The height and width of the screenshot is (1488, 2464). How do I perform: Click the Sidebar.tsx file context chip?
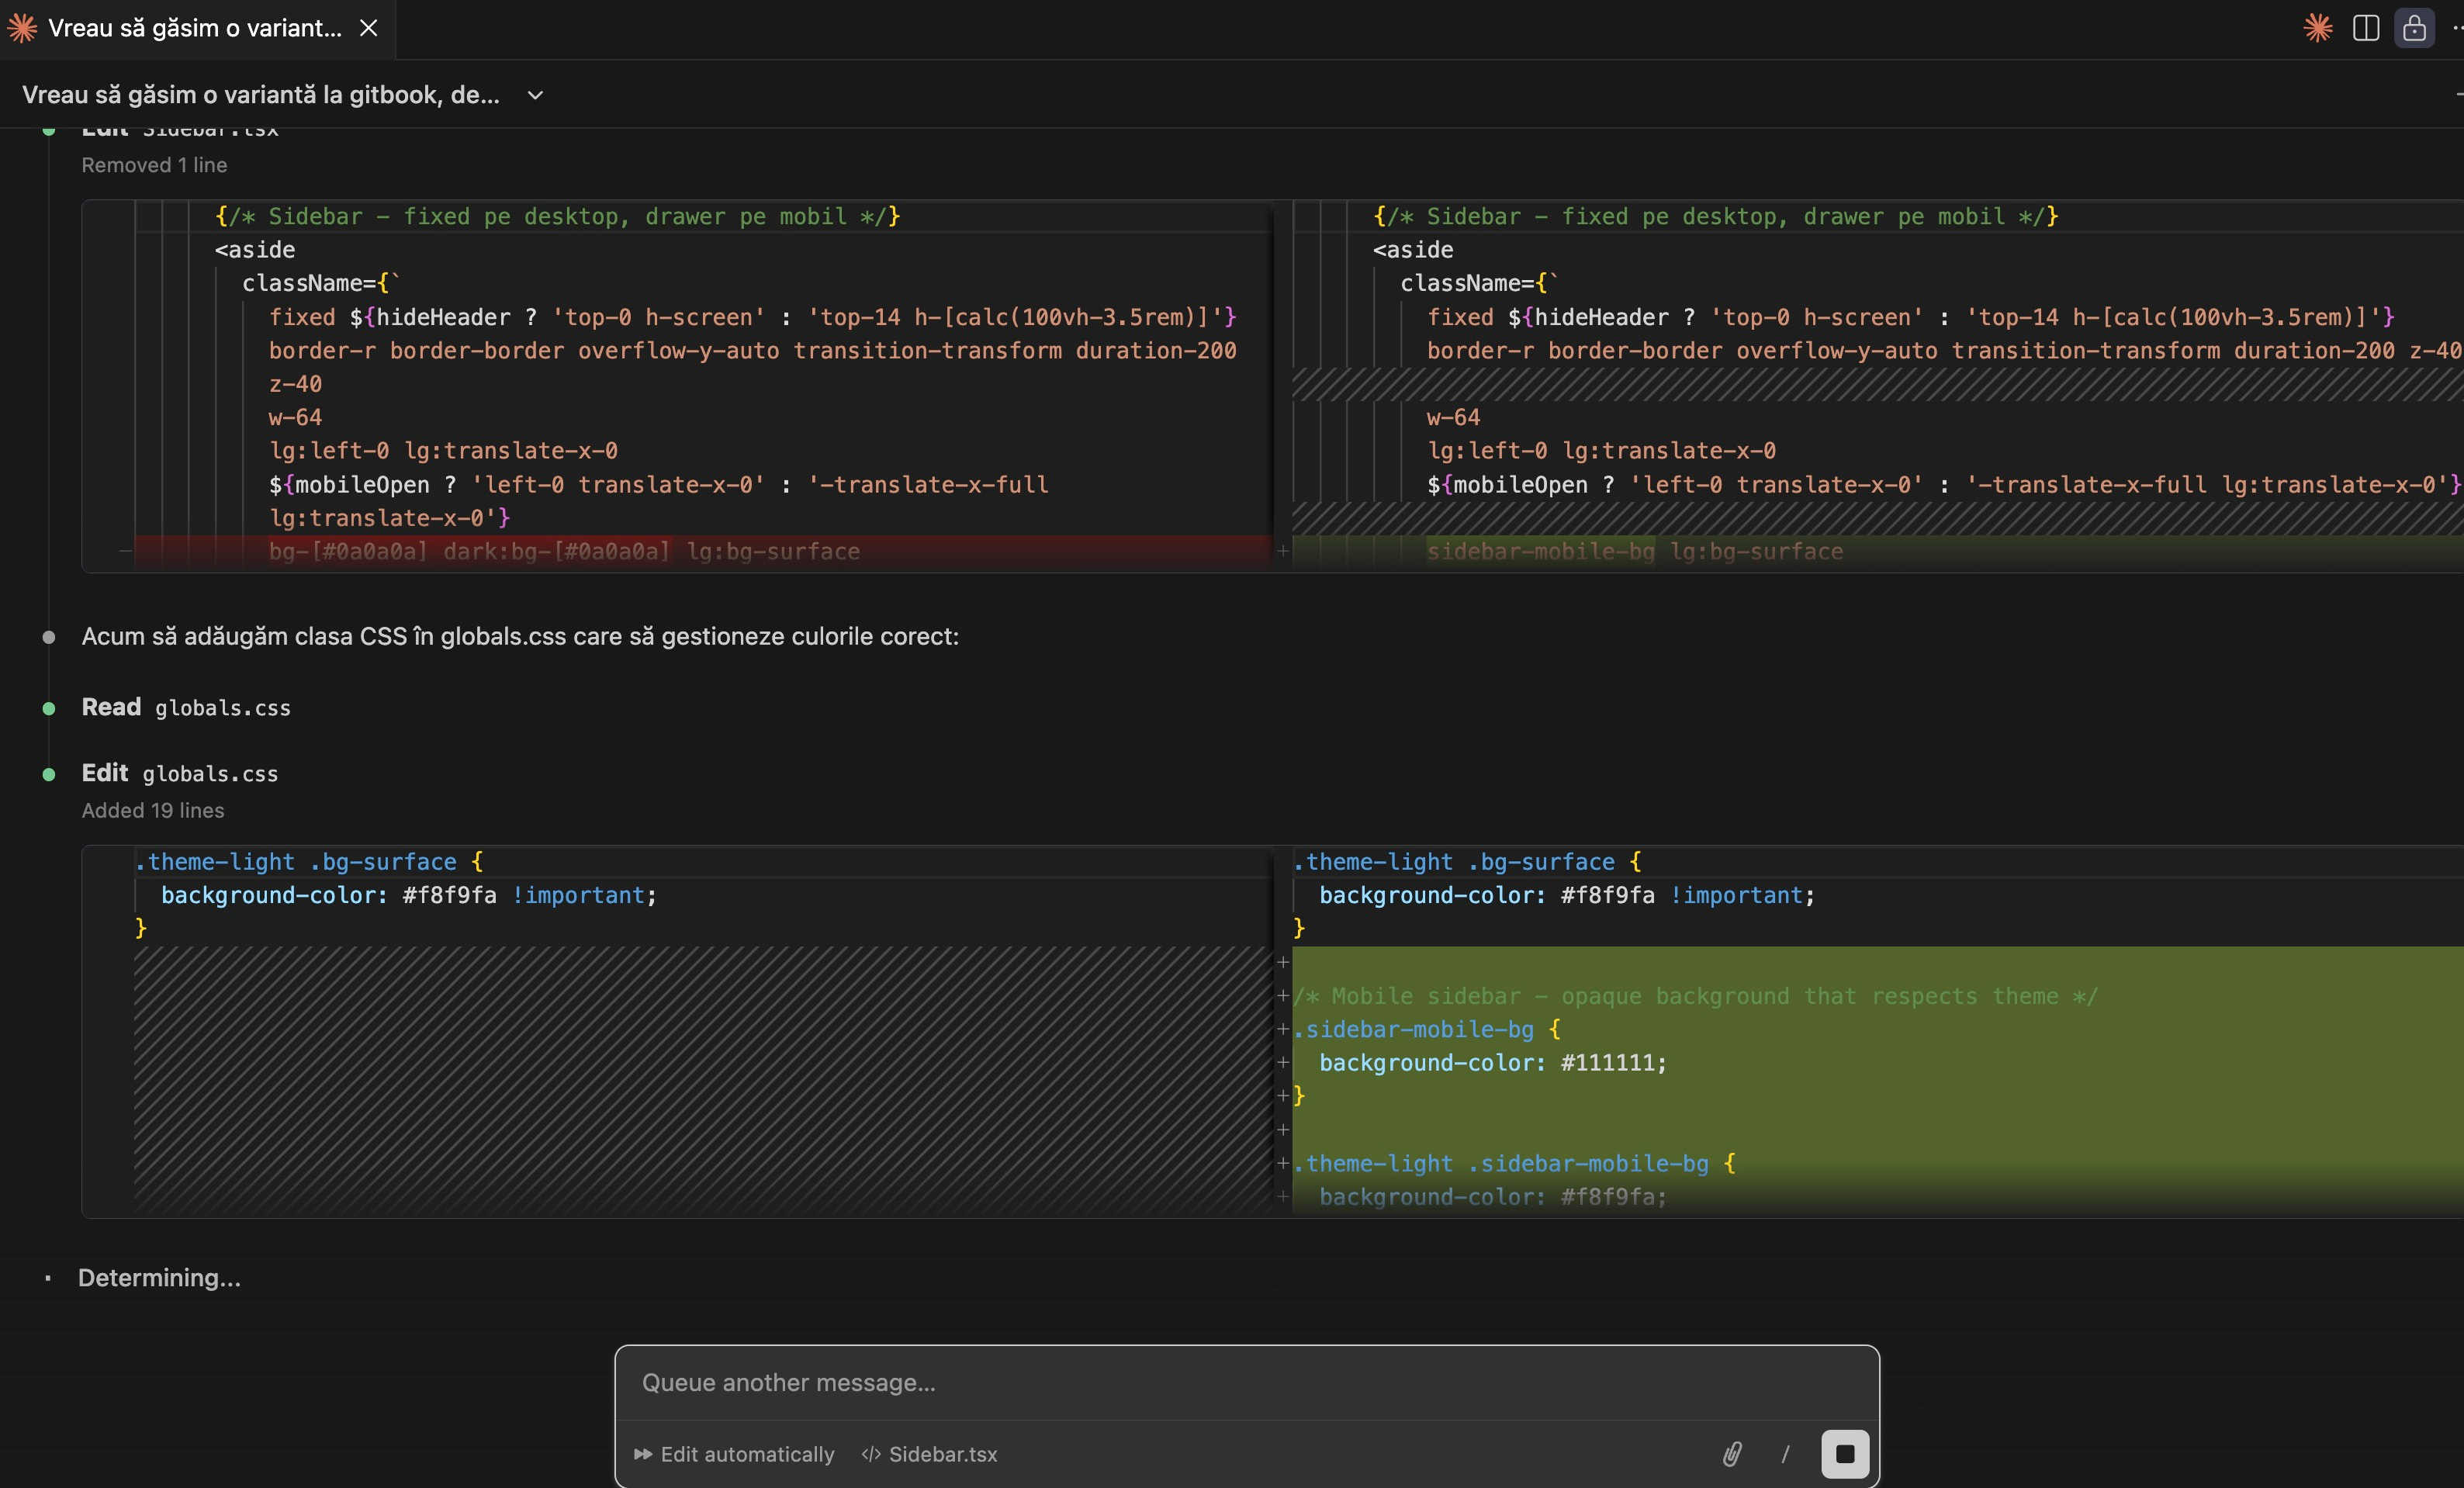[x=930, y=1454]
